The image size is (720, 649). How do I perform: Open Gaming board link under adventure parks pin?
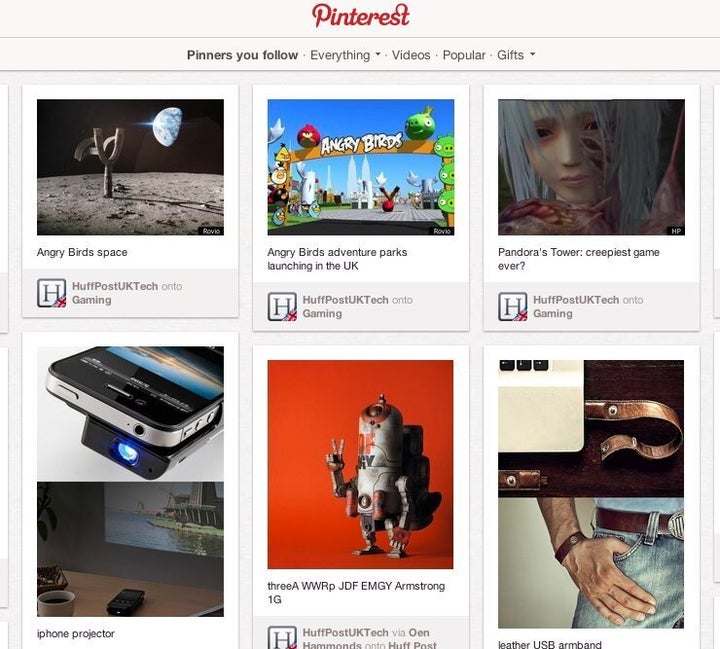tap(322, 314)
